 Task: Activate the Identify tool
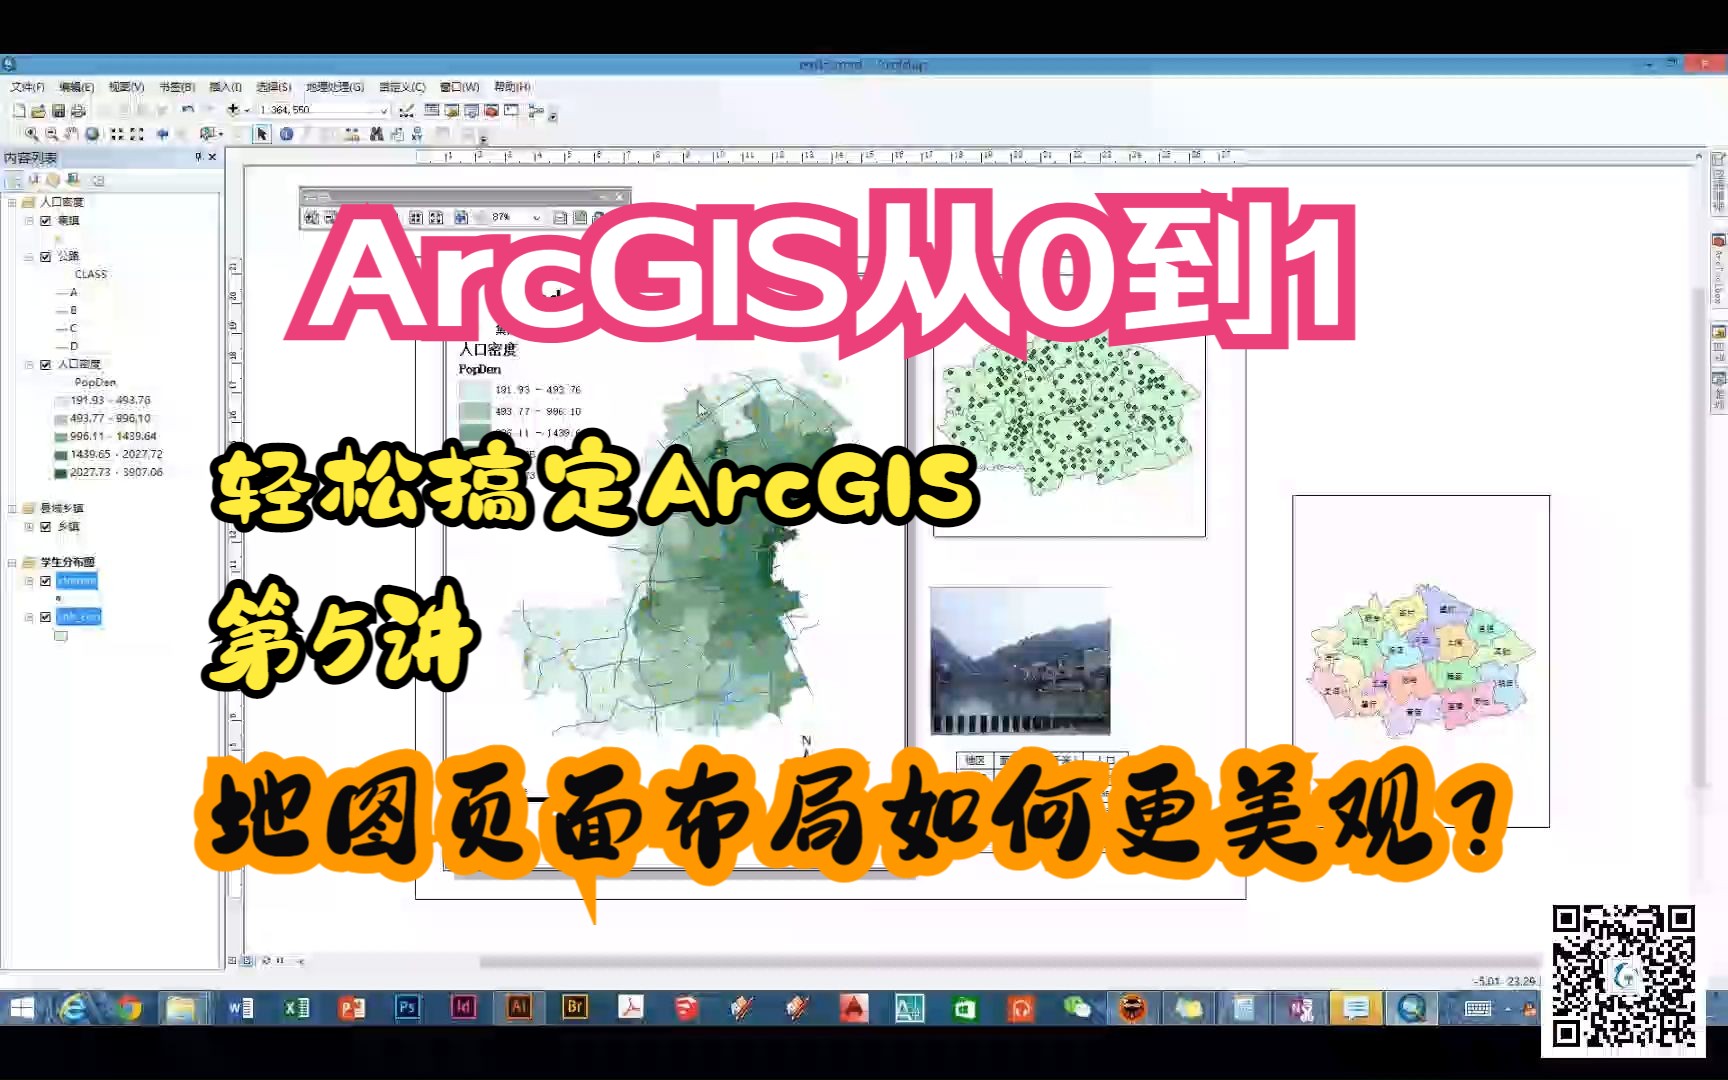click(x=287, y=134)
